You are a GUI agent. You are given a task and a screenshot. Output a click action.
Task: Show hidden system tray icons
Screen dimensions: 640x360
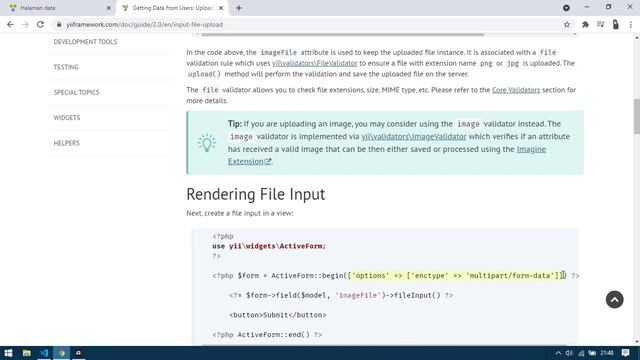[x=558, y=353]
